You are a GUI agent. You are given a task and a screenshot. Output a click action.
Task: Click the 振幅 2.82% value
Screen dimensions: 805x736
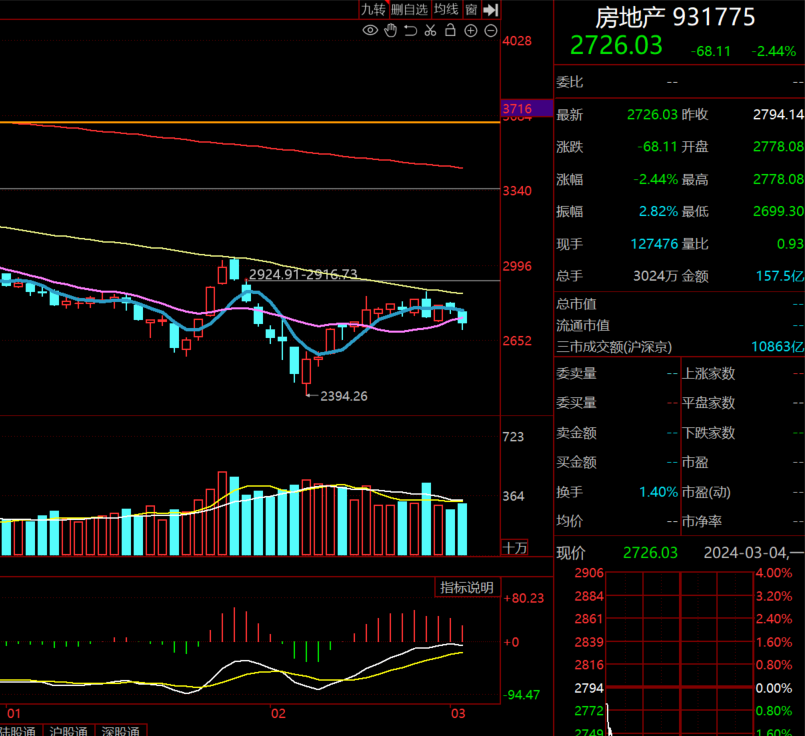(x=658, y=211)
